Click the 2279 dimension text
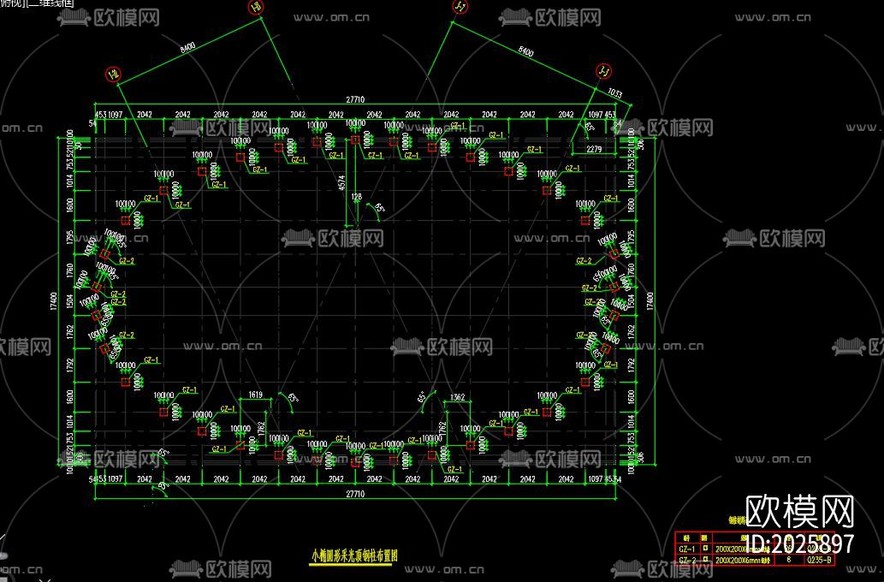 (x=594, y=149)
